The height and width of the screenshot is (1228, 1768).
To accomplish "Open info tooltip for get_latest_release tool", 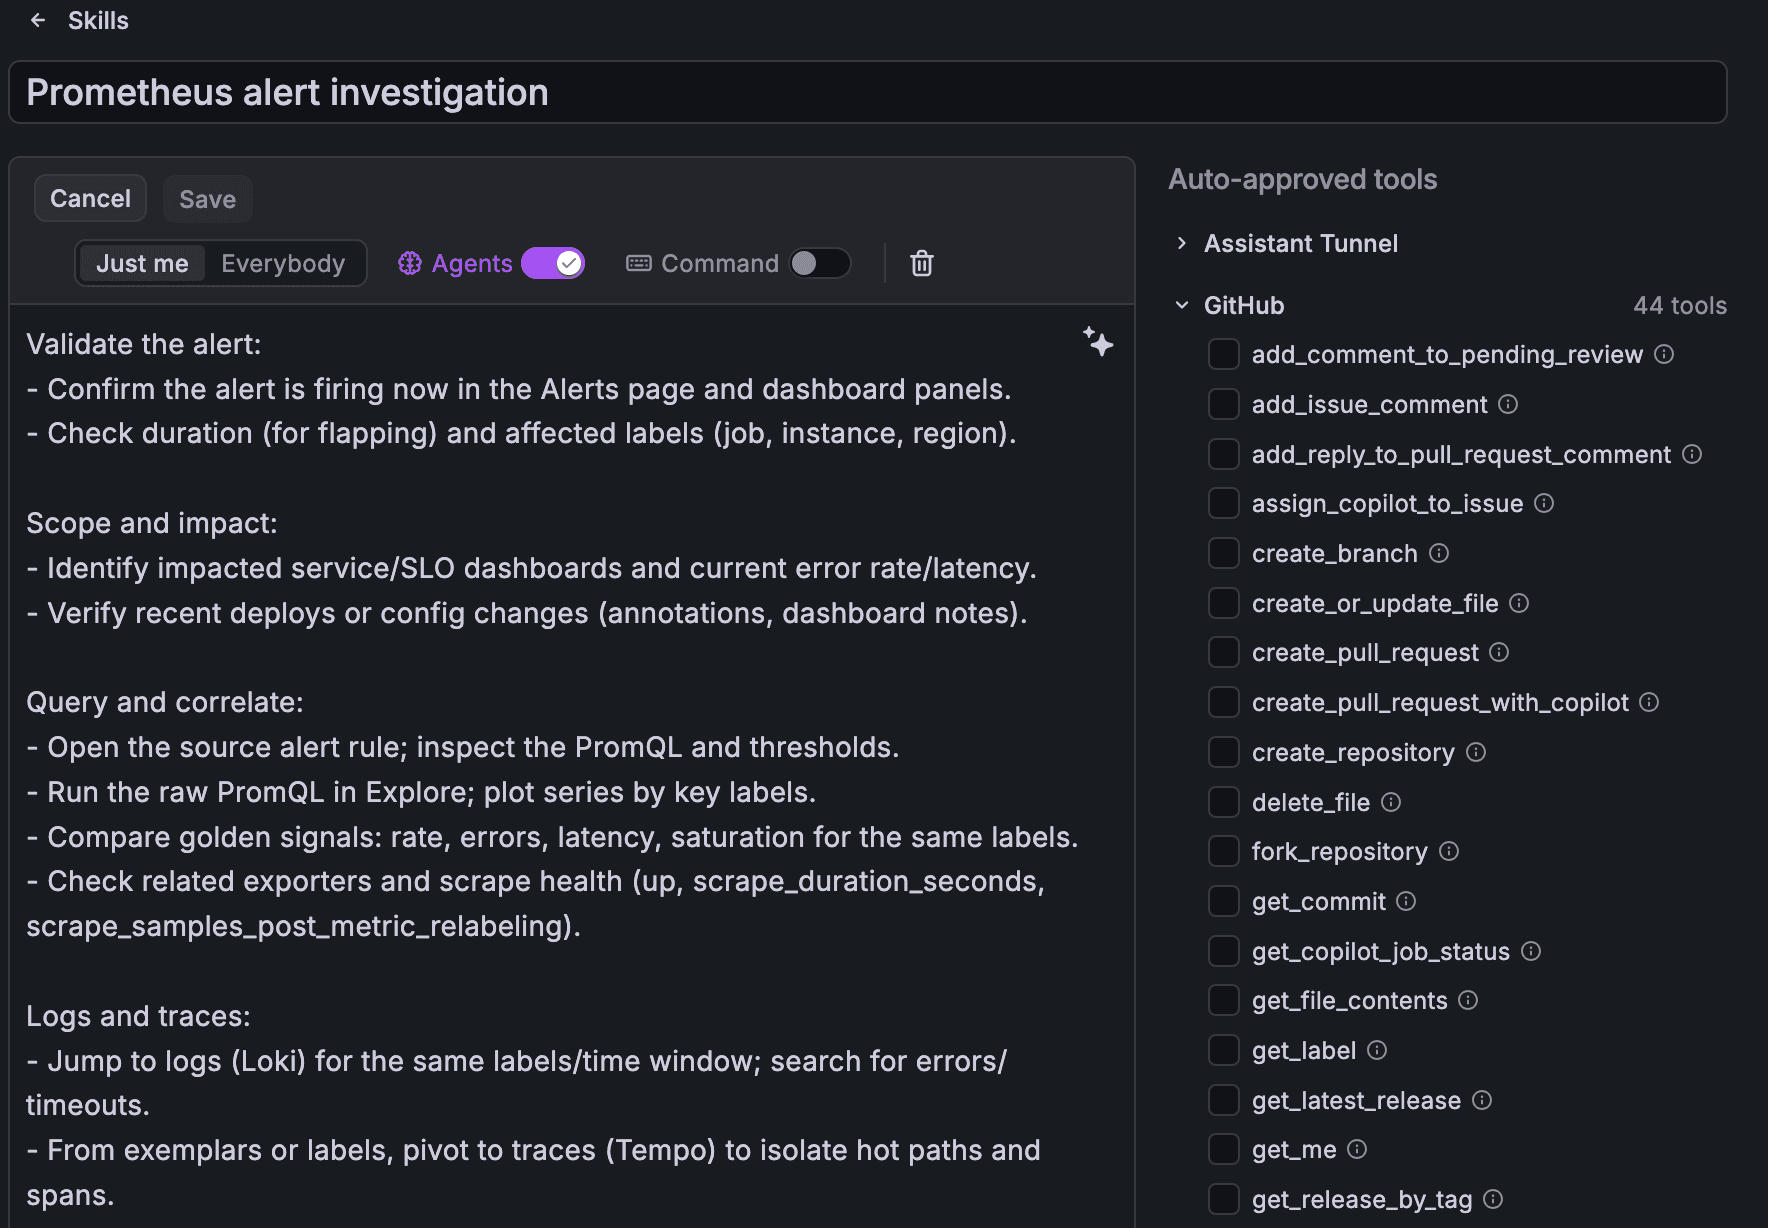I will click(x=1482, y=1100).
